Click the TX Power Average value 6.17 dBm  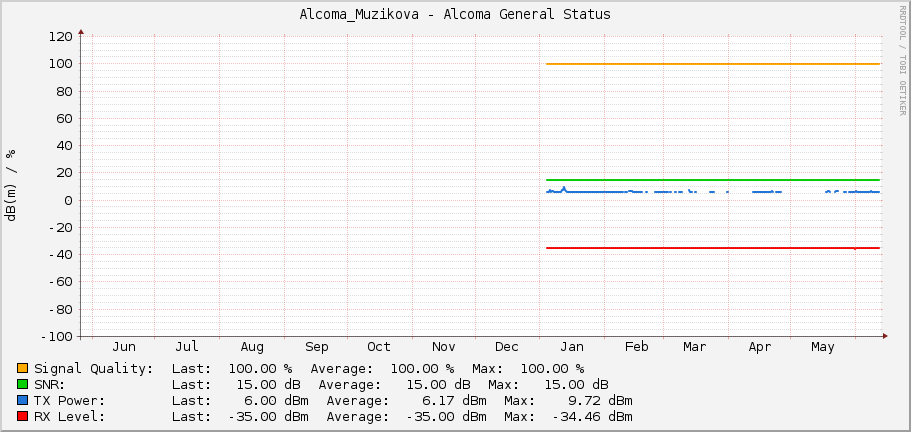pos(454,401)
